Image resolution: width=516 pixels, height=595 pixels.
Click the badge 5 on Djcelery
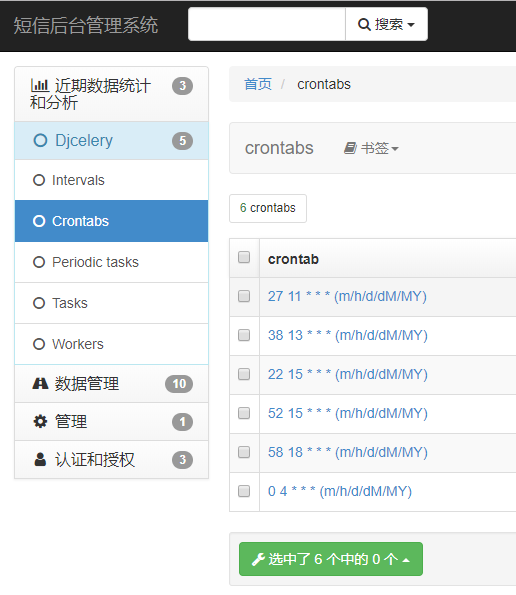coord(182,141)
